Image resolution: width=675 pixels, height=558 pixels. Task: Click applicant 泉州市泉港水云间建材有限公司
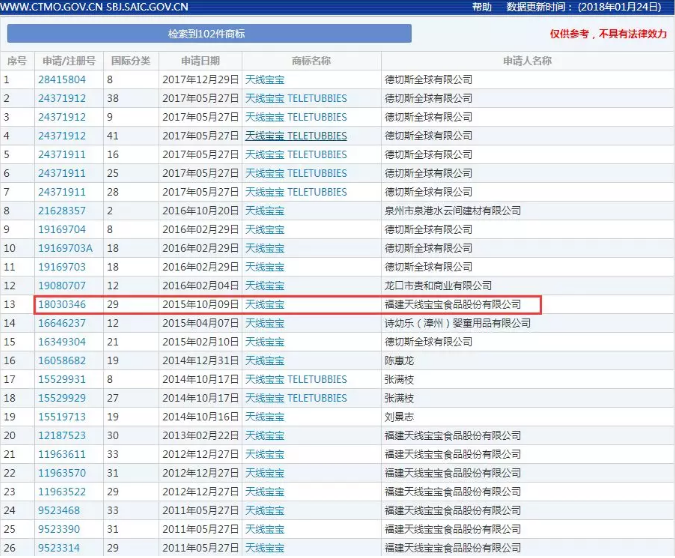pyautogui.click(x=453, y=211)
